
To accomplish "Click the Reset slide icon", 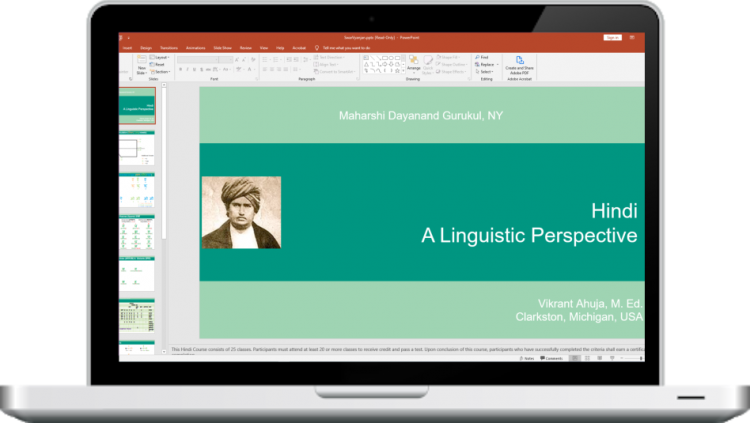I will pos(160,64).
